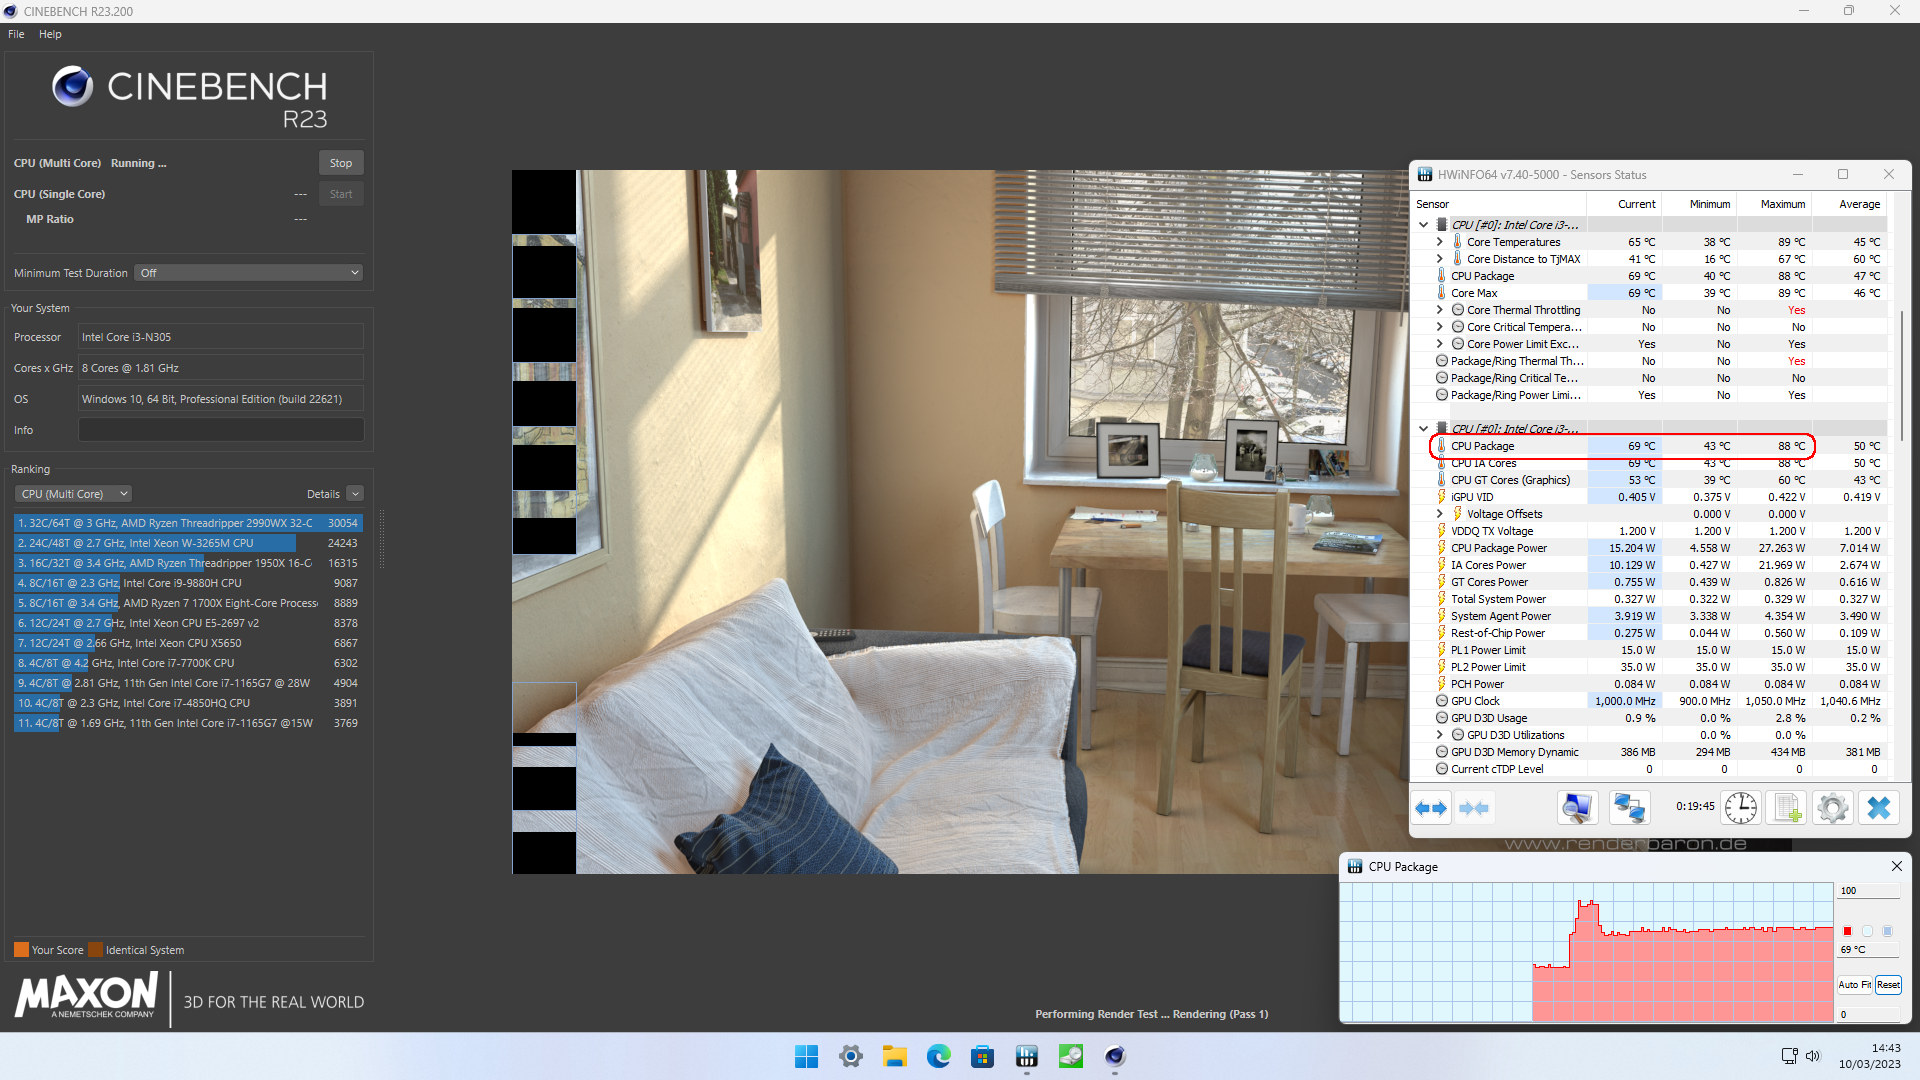This screenshot has height=1080, width=1920.
Task: Switch to Cinebench via its taskbar icon
Action: click(1115, 1056)
